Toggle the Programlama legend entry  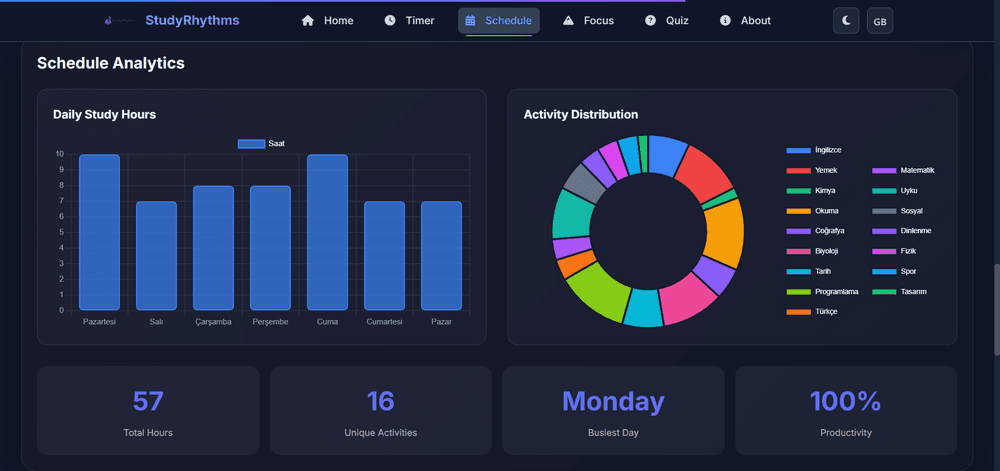point(837,291)
